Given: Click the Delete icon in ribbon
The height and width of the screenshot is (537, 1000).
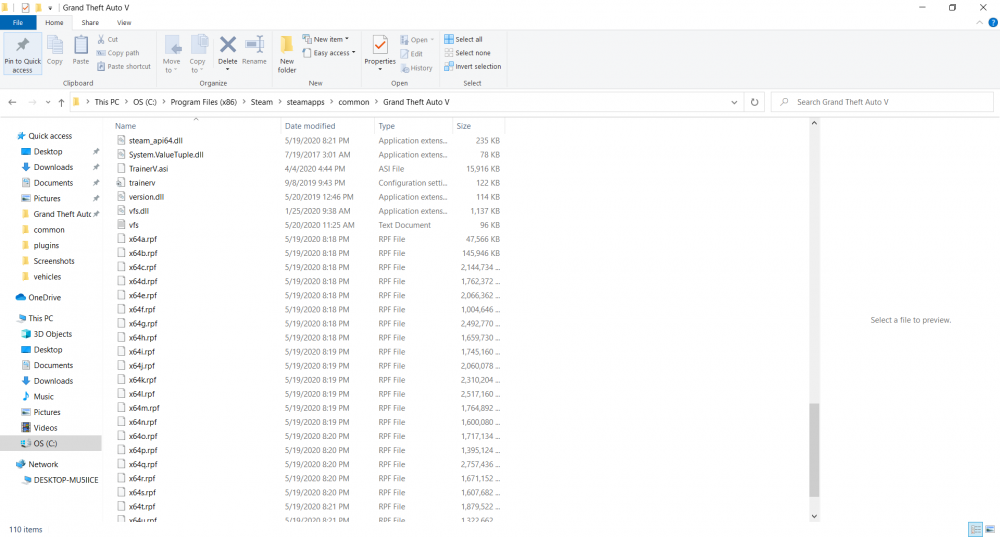Looking at the screenshot, I should pos(228,50).
